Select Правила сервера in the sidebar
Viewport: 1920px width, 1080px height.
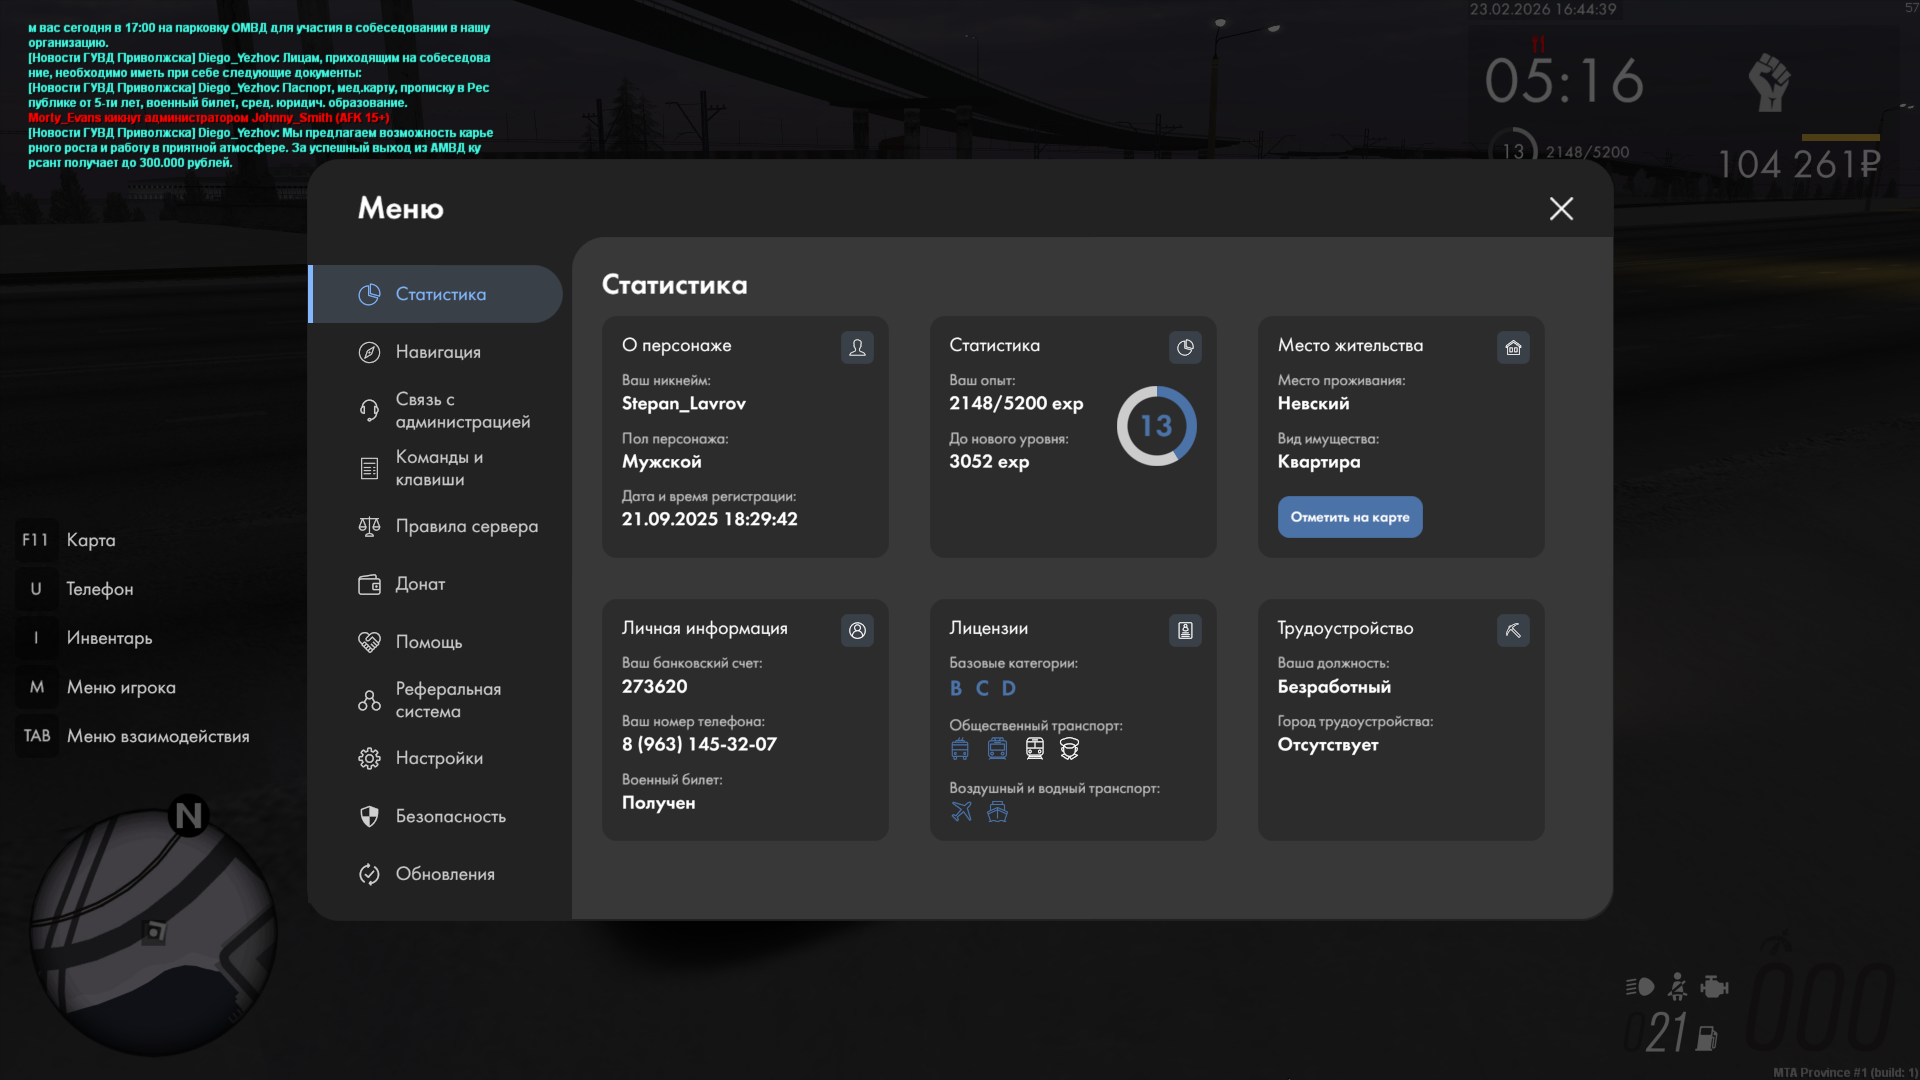pyautogui.click(x=466, y=526)
